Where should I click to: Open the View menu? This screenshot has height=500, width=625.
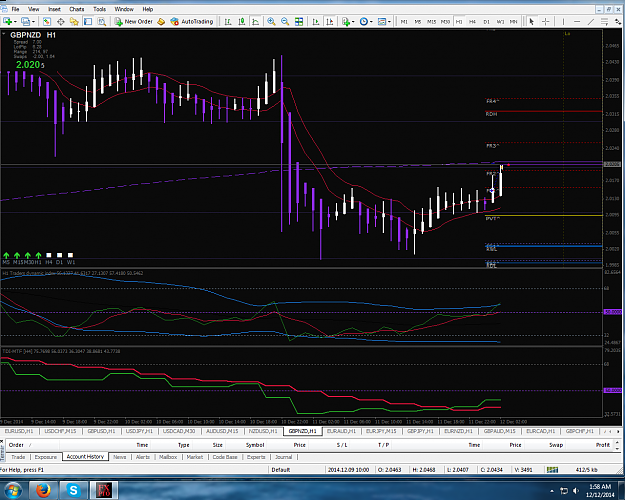pyautogui.click(x=33, y=9)
